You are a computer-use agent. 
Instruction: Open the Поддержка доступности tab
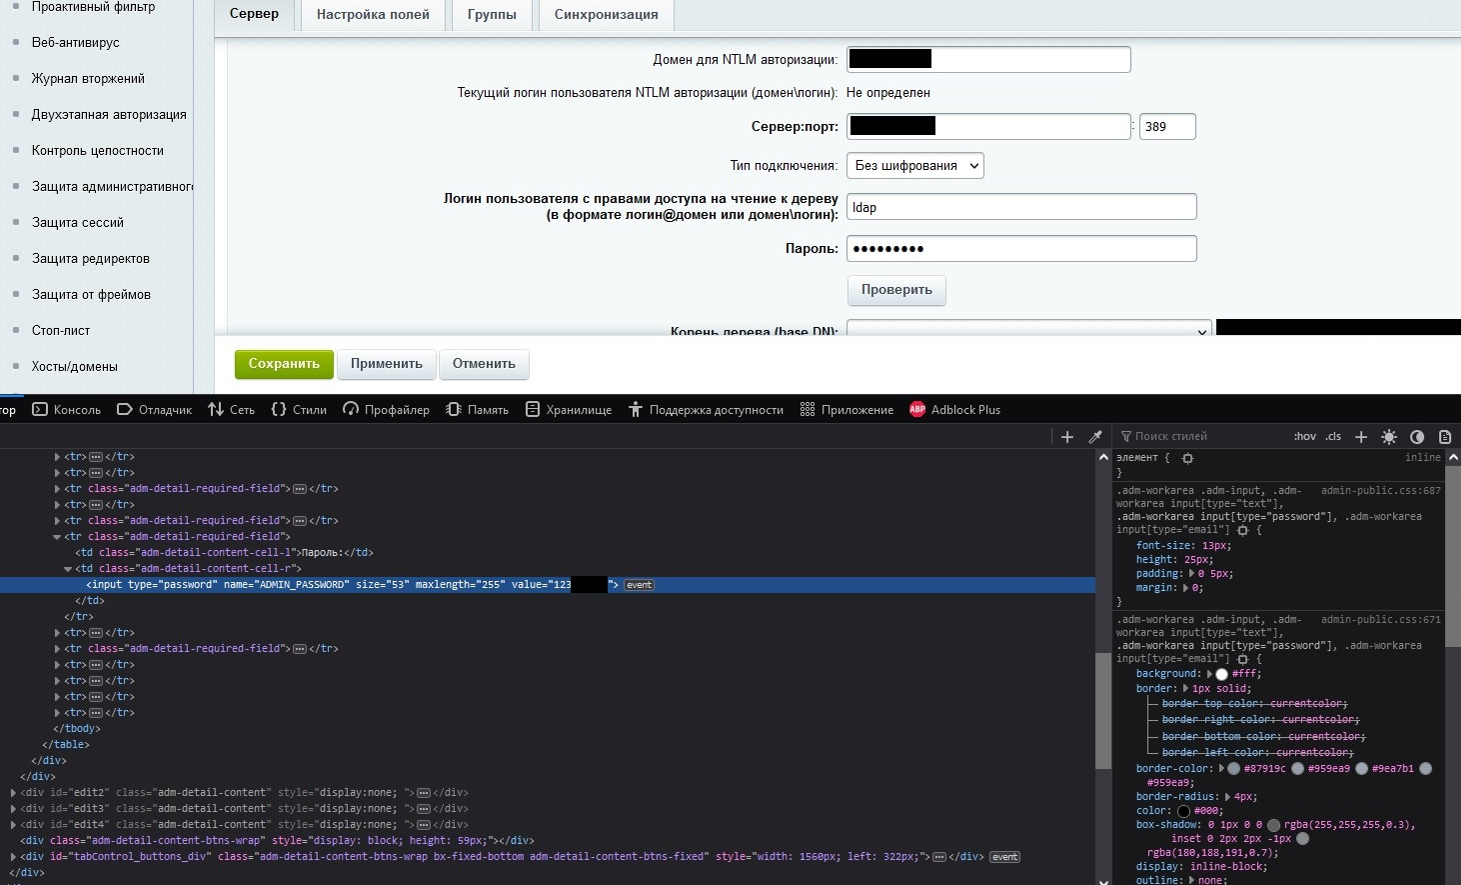pyautogui.click(x=706, y=409)
